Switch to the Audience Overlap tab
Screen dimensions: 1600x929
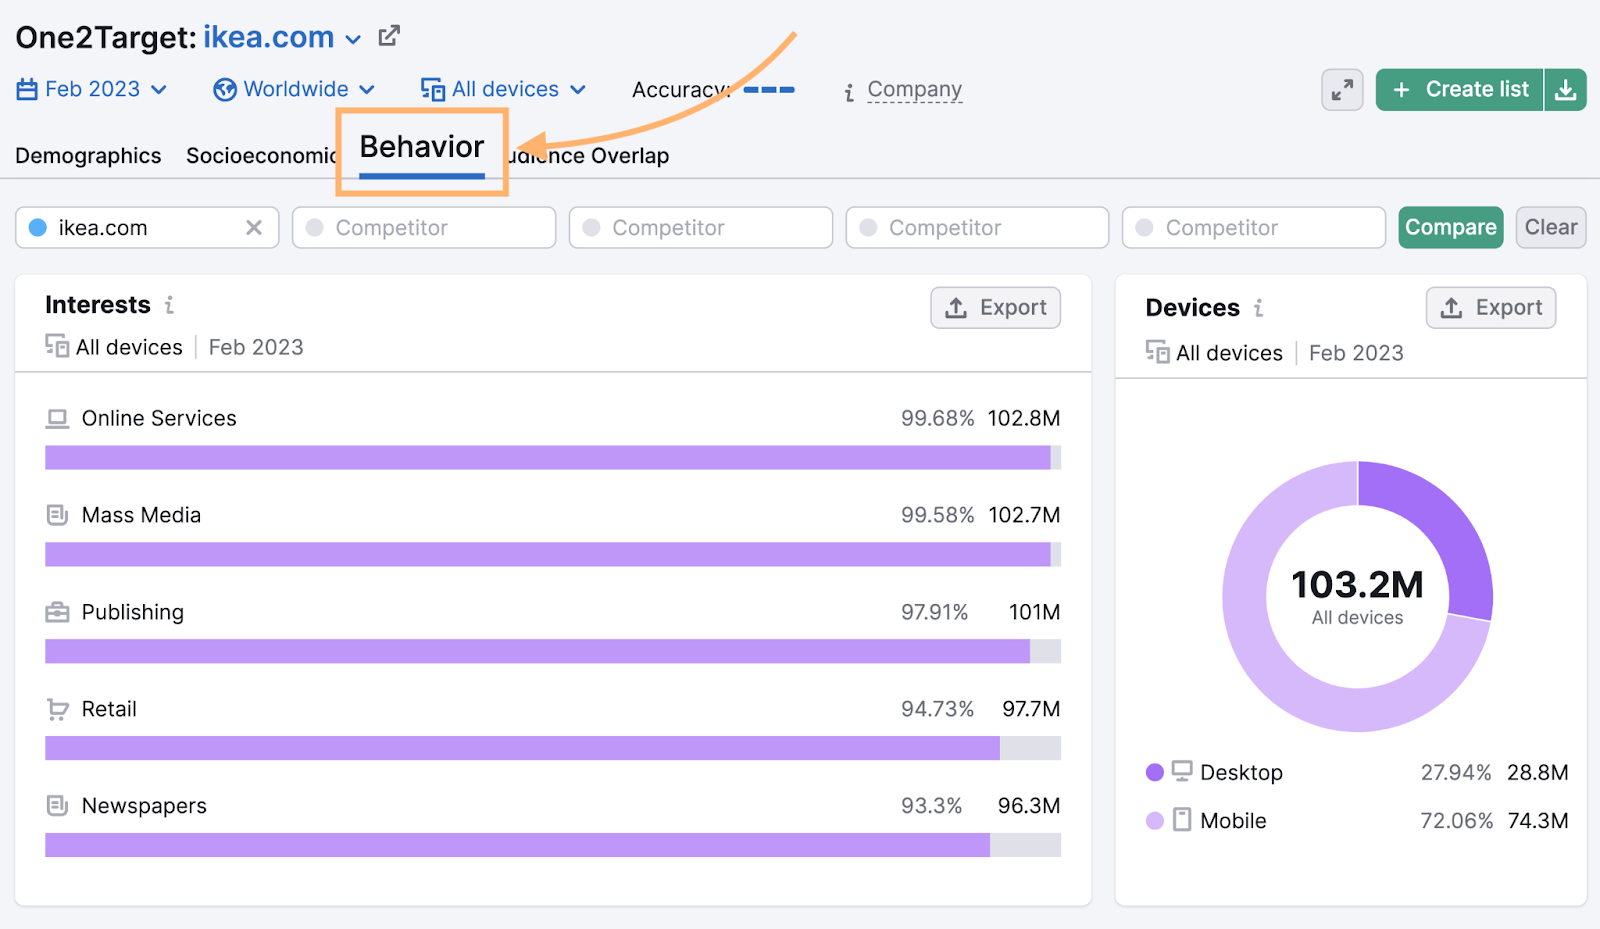590,156
